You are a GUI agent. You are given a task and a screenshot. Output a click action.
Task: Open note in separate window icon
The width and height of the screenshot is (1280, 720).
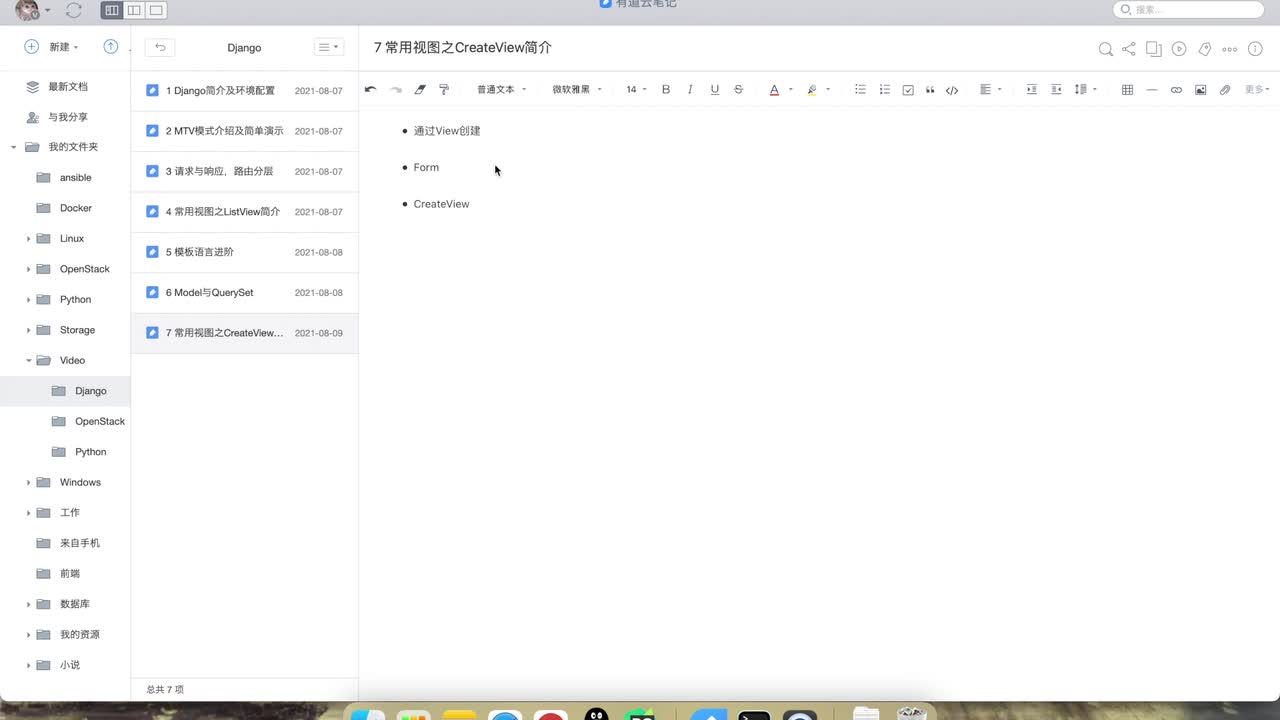(x=1154, y=48)
